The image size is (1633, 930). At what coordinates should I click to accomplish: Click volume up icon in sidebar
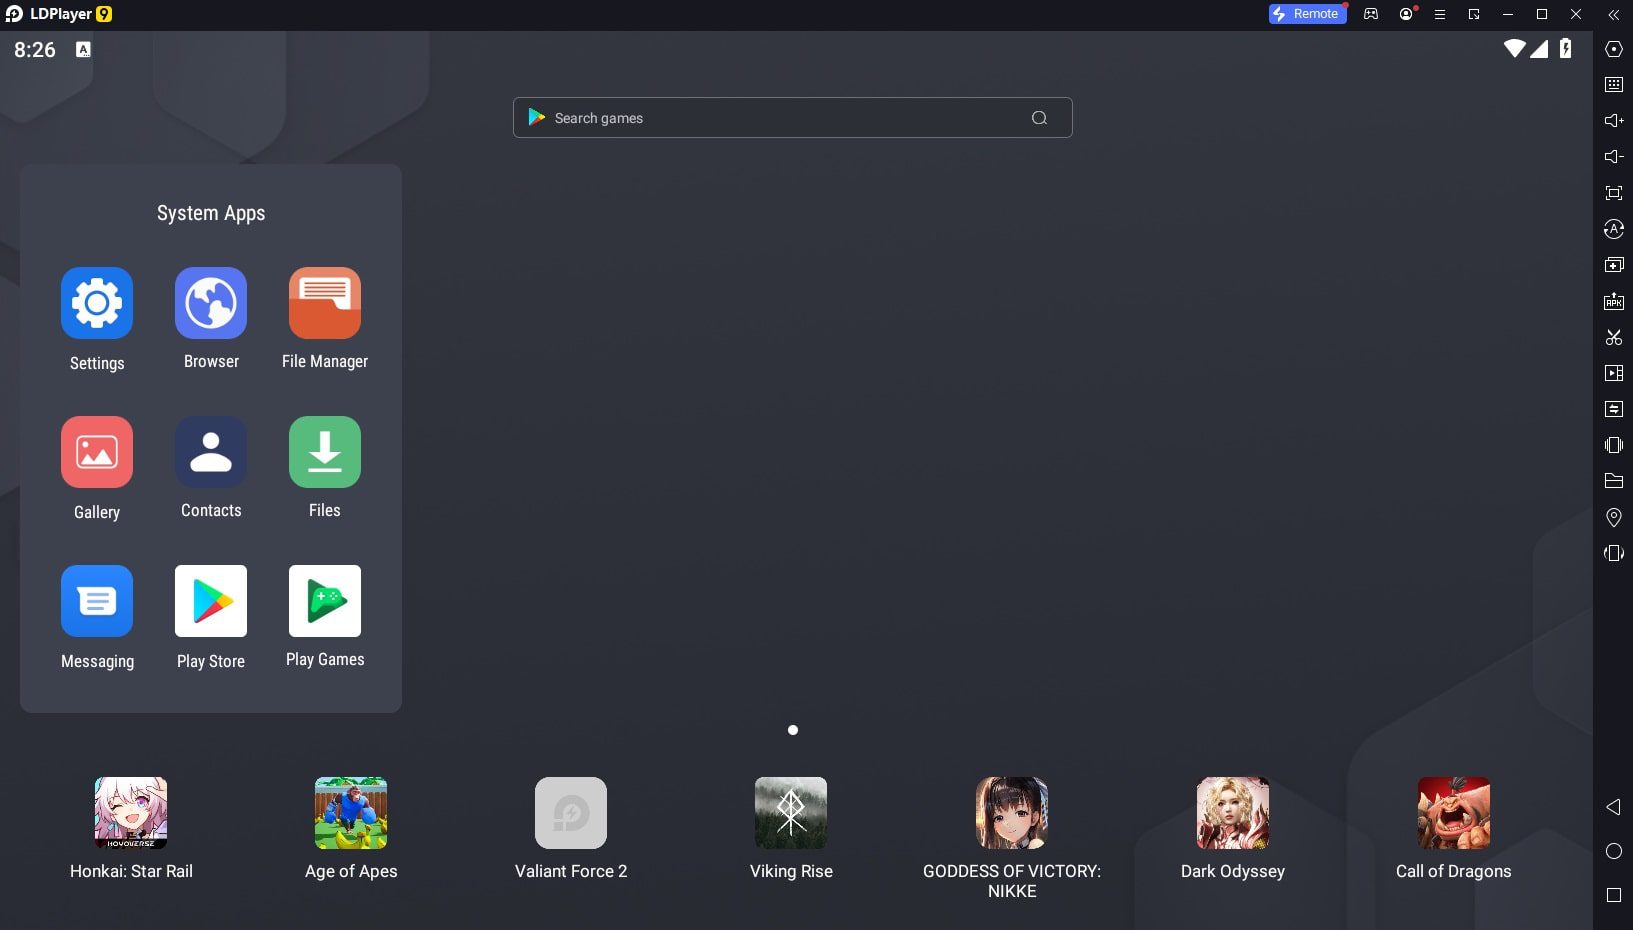(1614, 121)
